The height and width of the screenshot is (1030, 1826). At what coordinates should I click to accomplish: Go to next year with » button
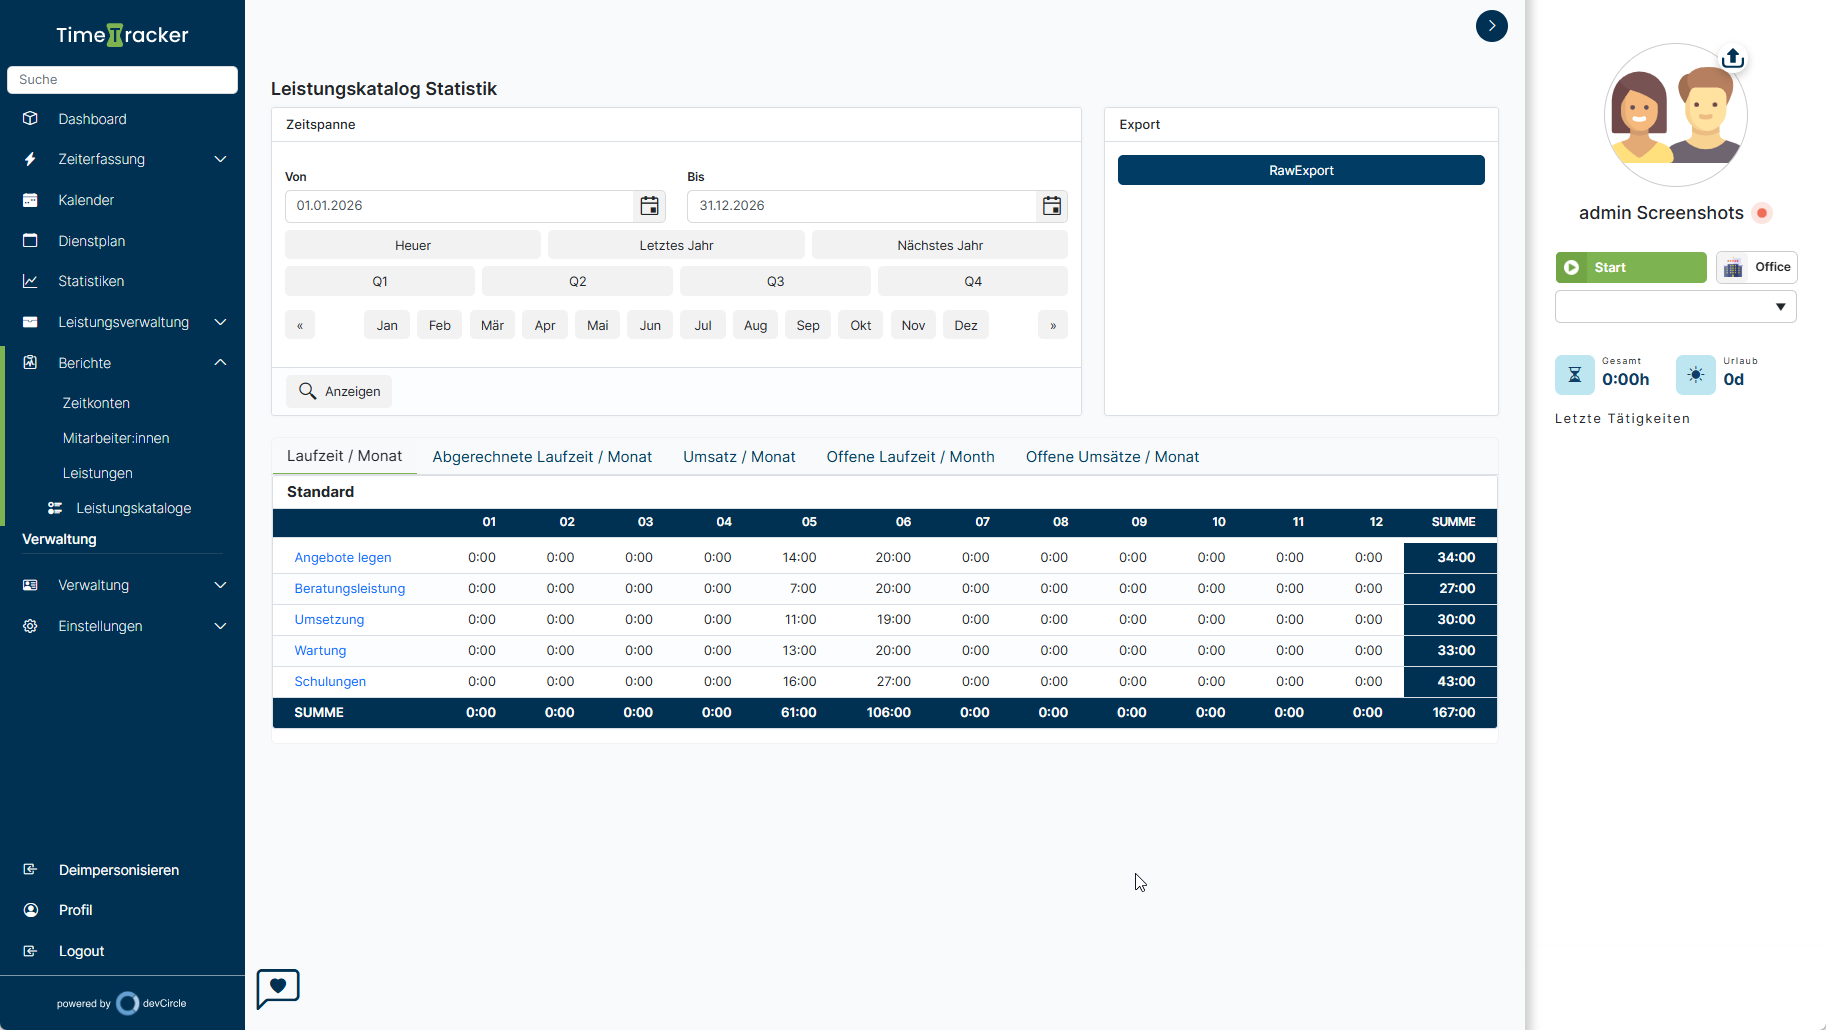(x=1053, y=325)
